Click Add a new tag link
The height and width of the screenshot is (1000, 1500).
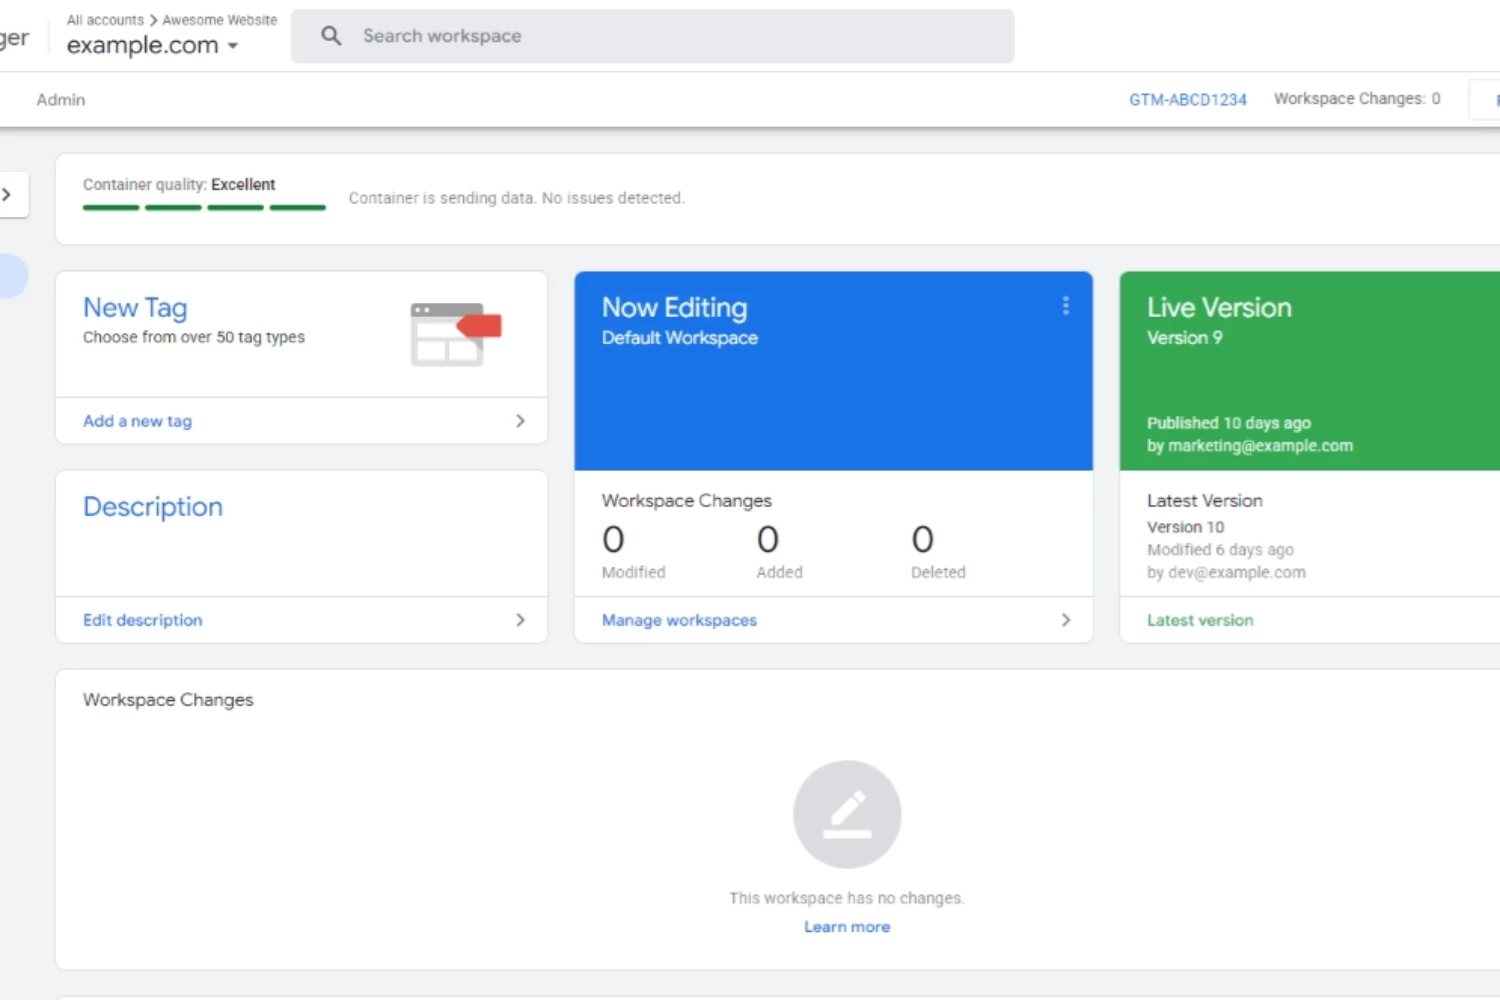pyautogui.click(x=137, y=421)
